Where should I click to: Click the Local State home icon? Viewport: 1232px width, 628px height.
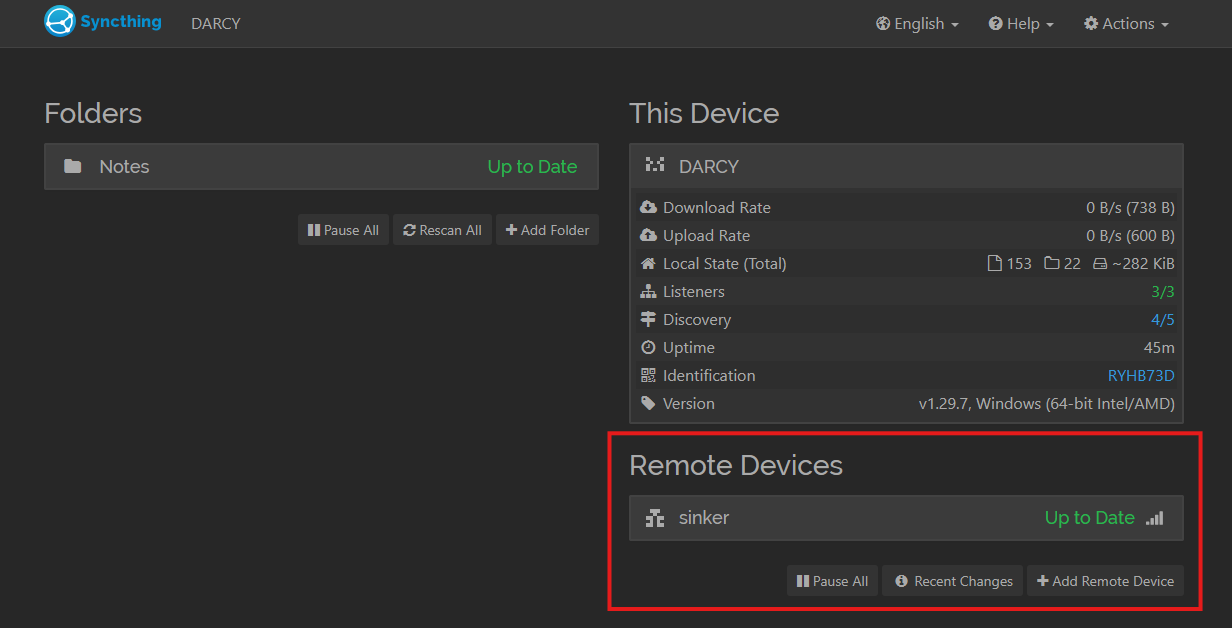click(x=648, y=263)
